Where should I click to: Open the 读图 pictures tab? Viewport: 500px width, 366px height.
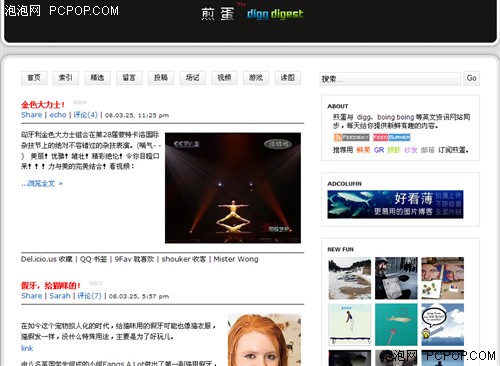pos(288,78)
